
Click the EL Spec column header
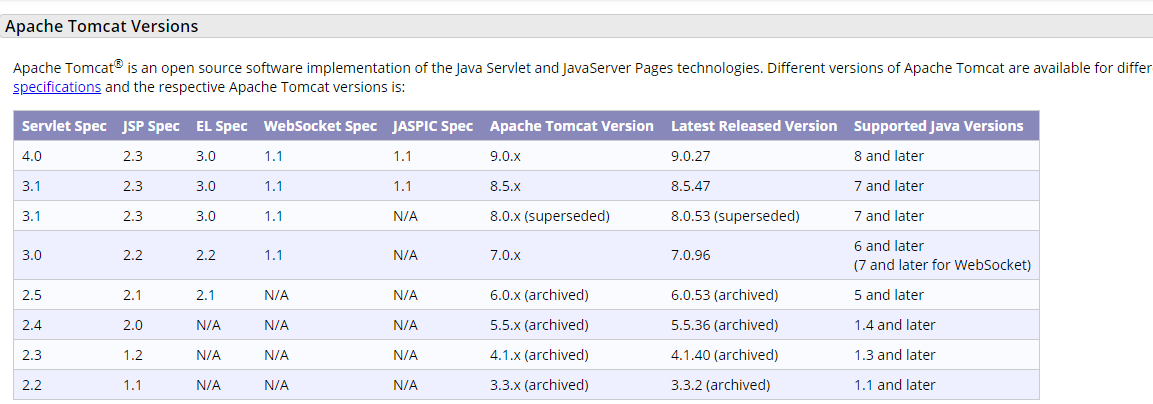point(221,126)
